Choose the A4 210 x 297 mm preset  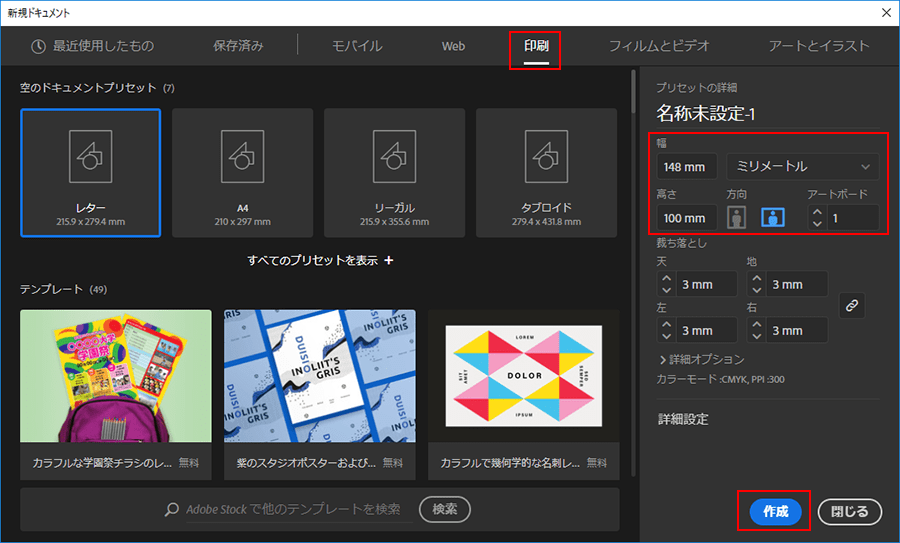tap(242, 173)
